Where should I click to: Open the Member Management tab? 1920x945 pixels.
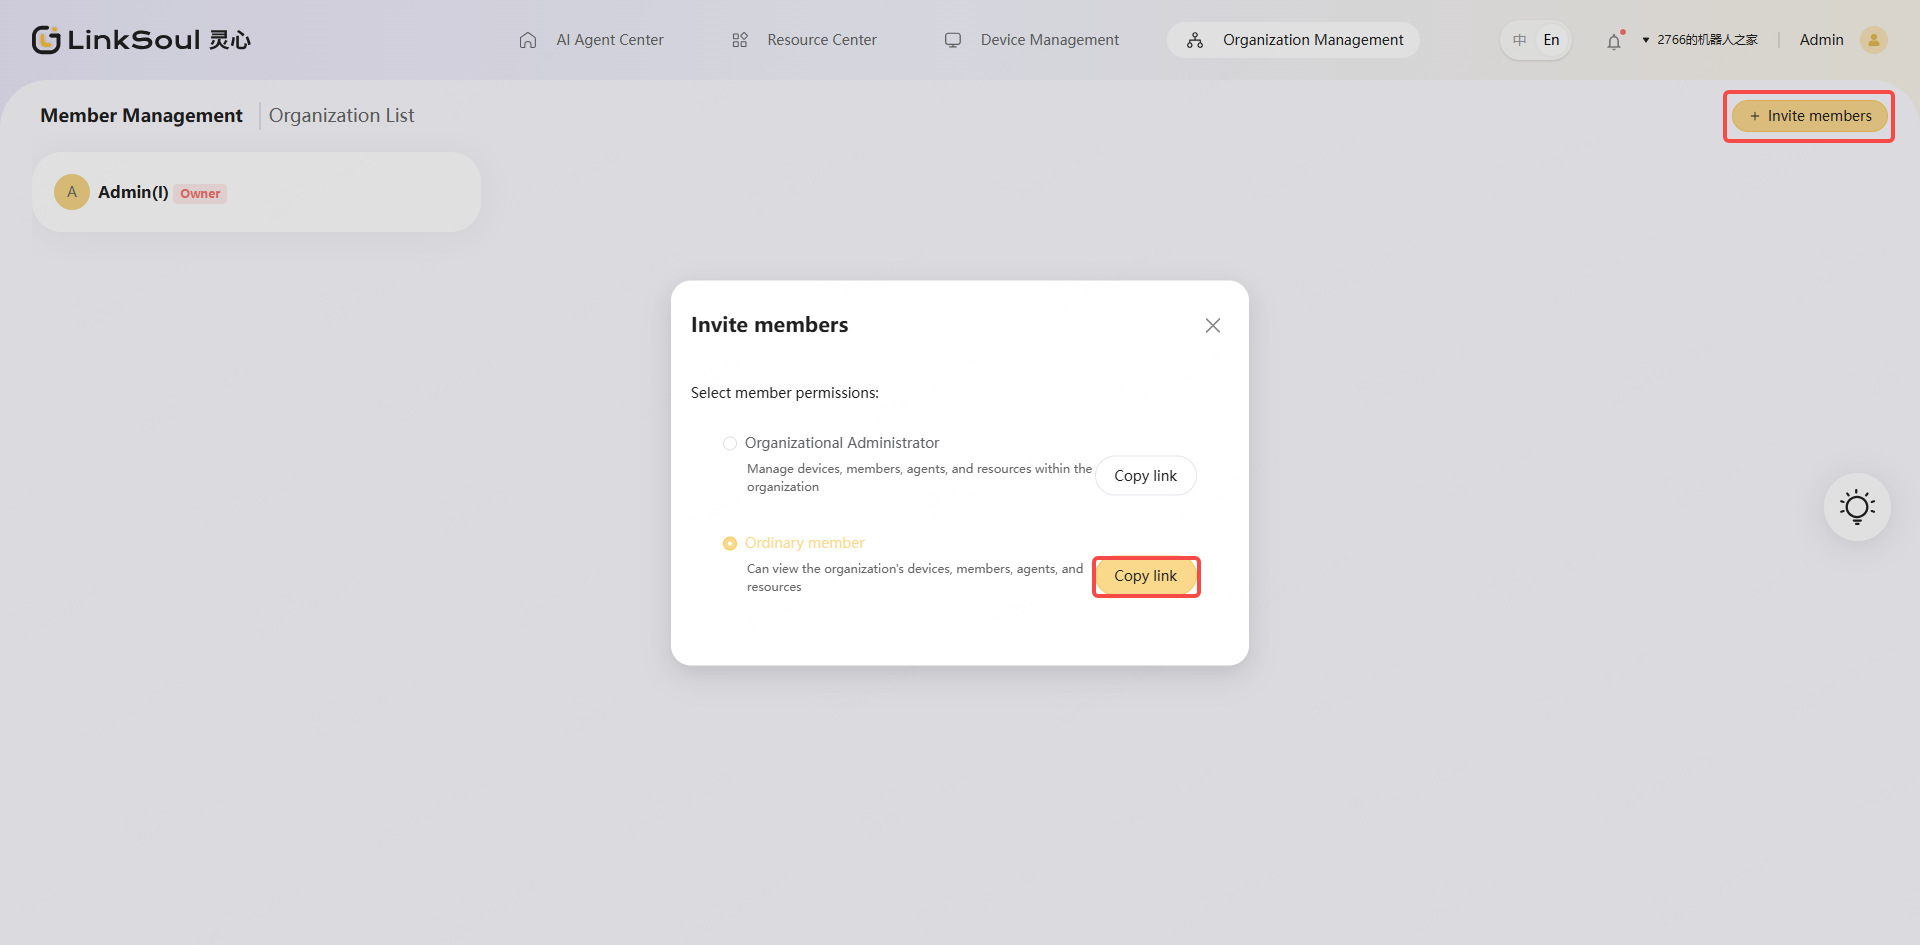(x=141, y=115)
